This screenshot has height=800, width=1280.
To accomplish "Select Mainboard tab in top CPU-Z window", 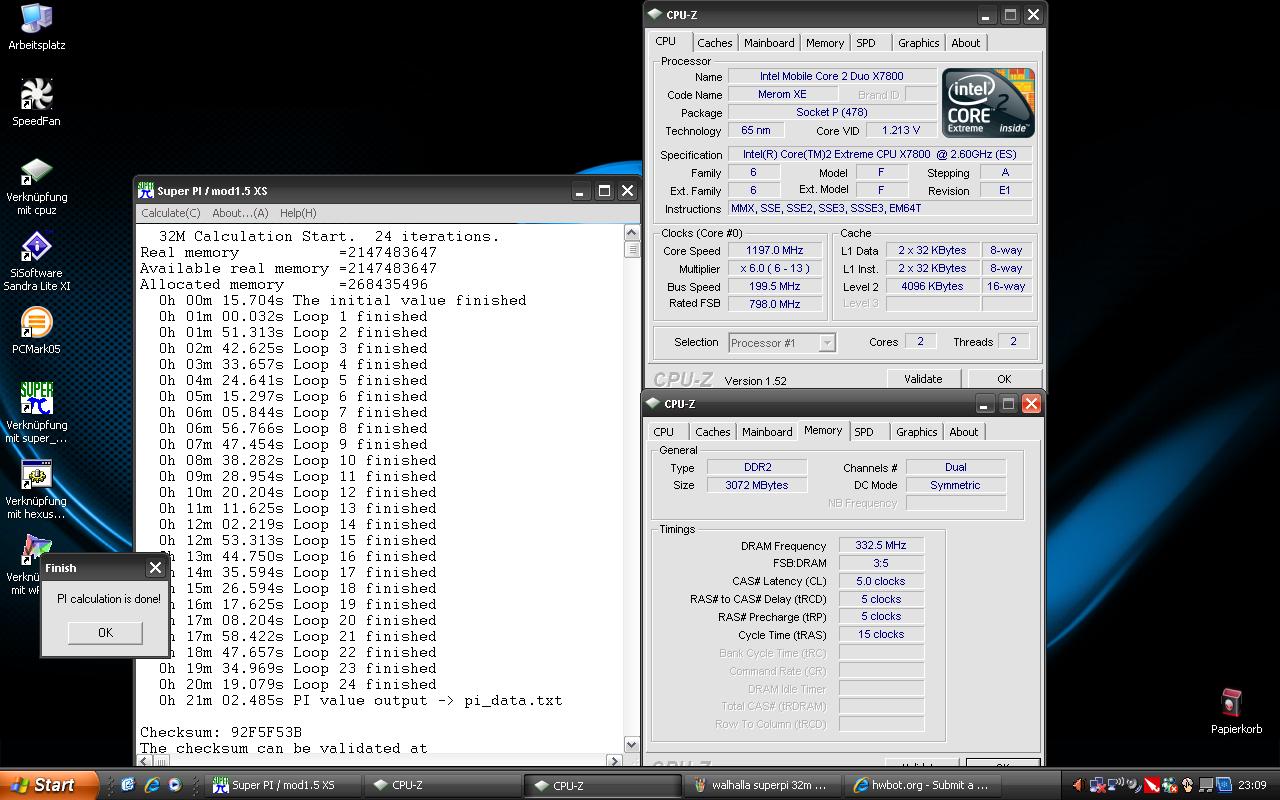I will pyautogui.click(x=769, y=43).
